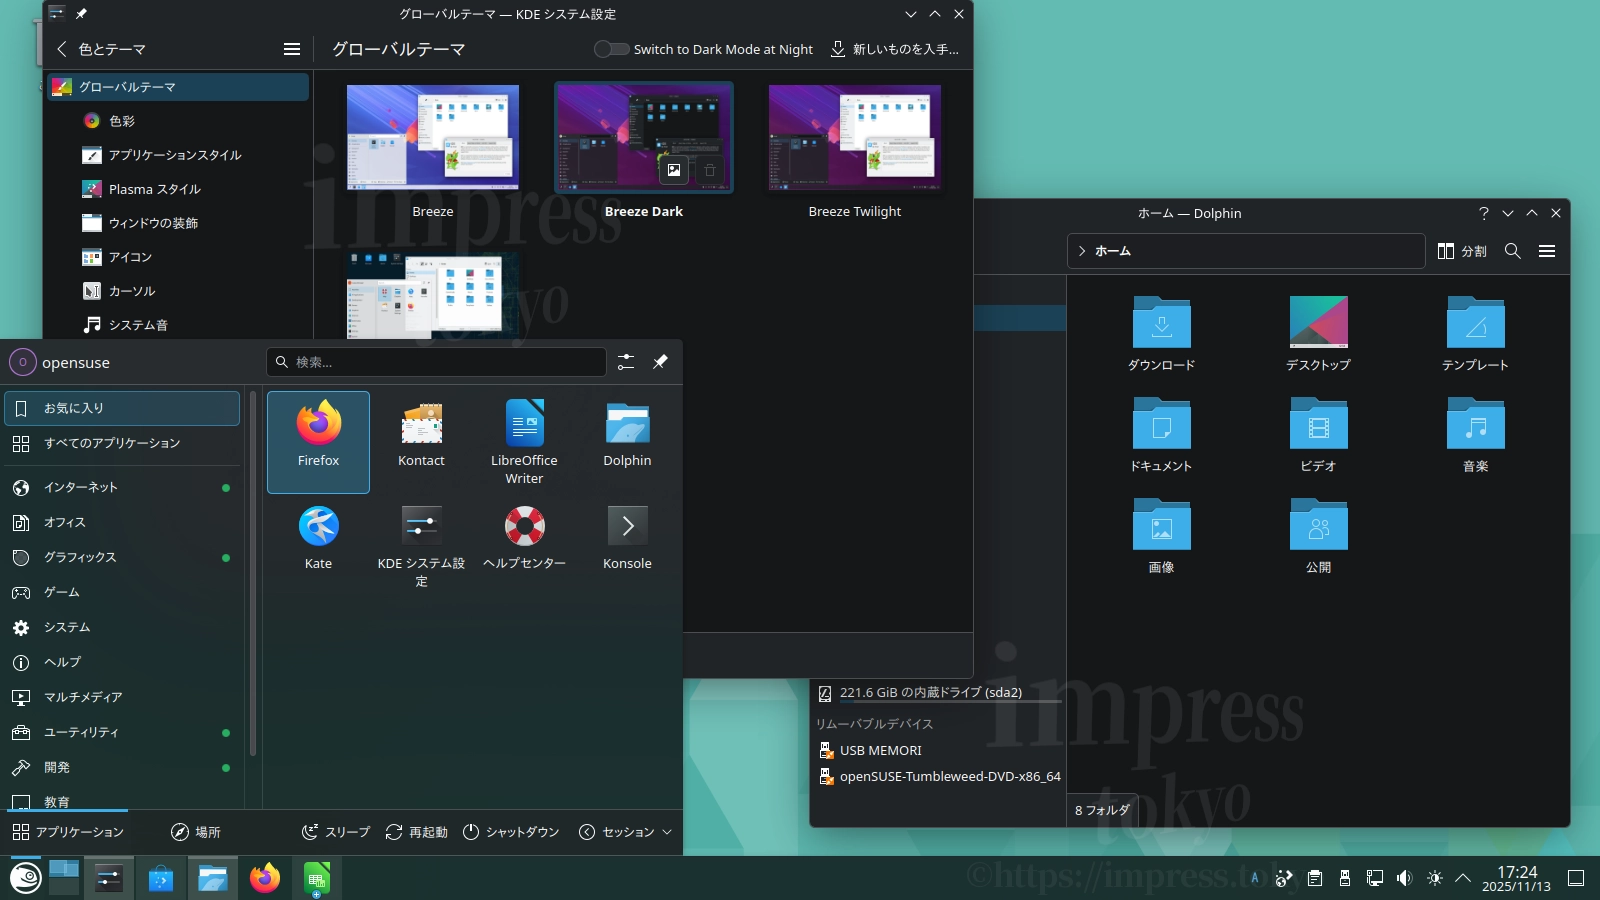1600x900 pixels.
Task: Expand the セッション options menu
Action: 625,832
